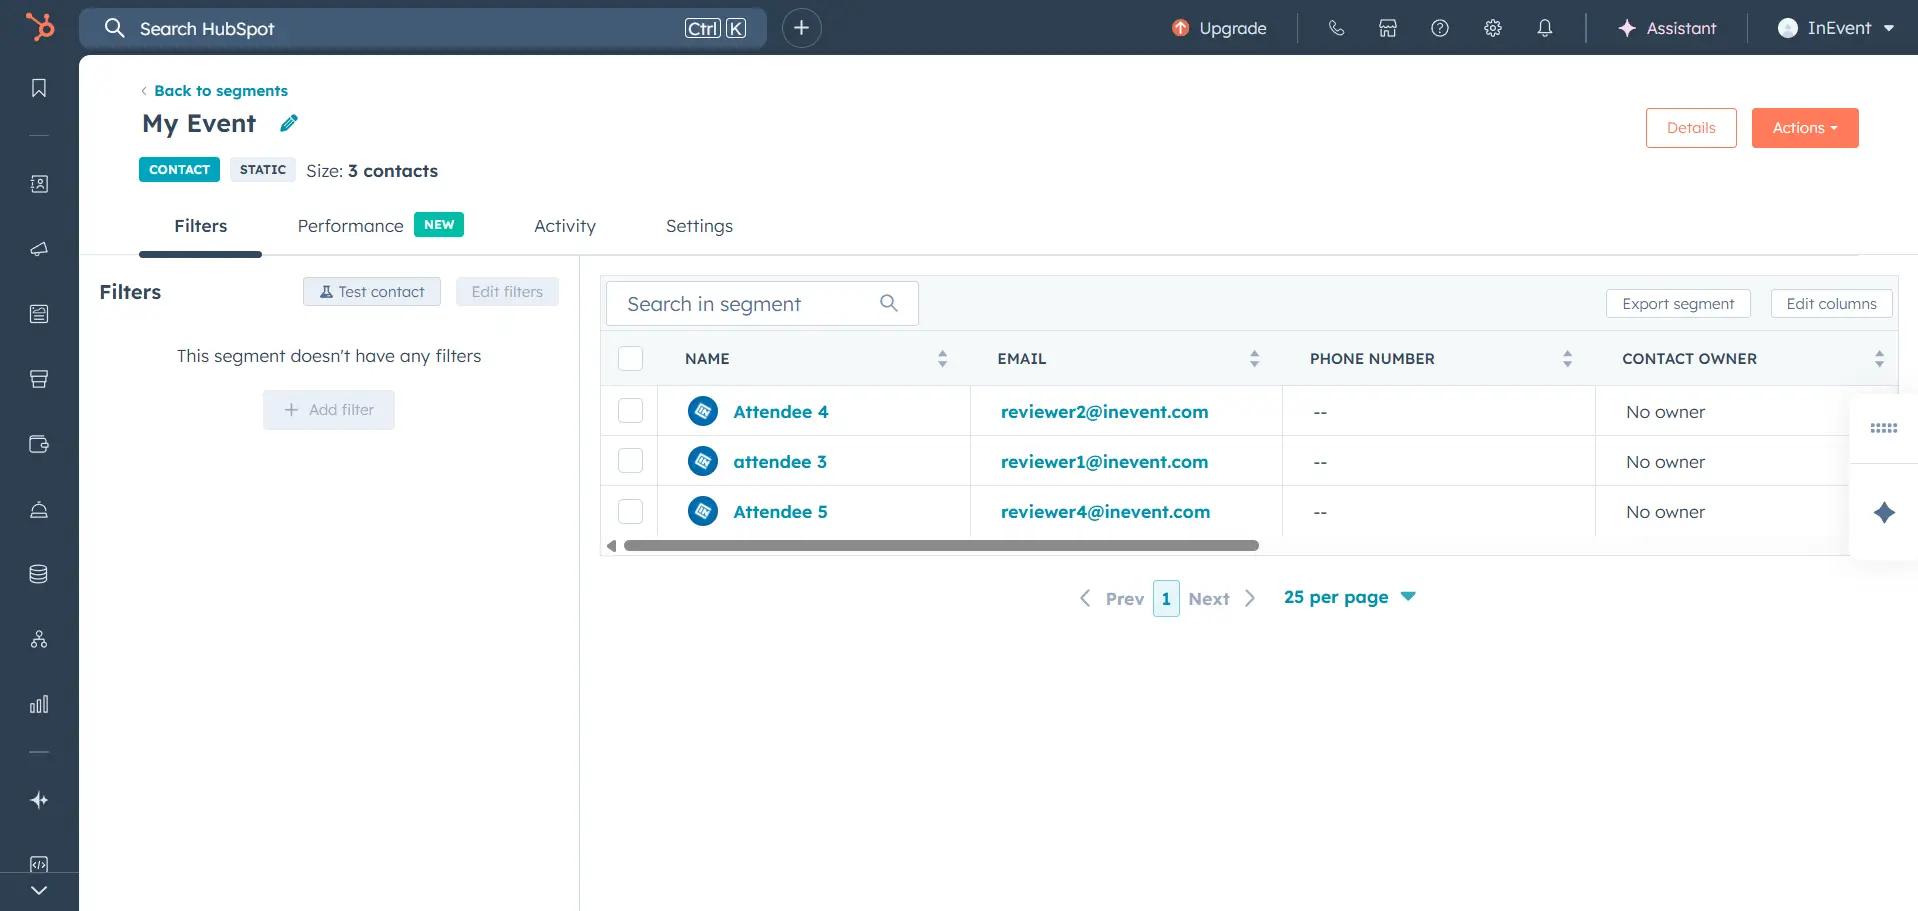The height and width of the screenshot is (911, 1918).
Task: Click the Search in segment field
Action: pos(750,304)
